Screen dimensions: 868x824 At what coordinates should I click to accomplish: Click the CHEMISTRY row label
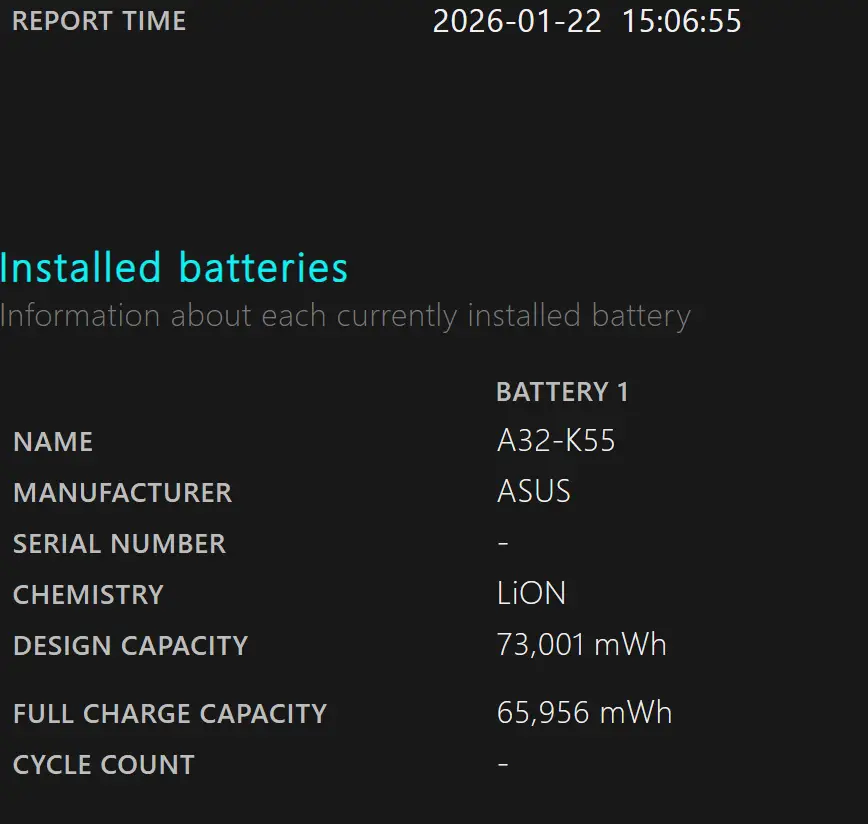(88, 595)
